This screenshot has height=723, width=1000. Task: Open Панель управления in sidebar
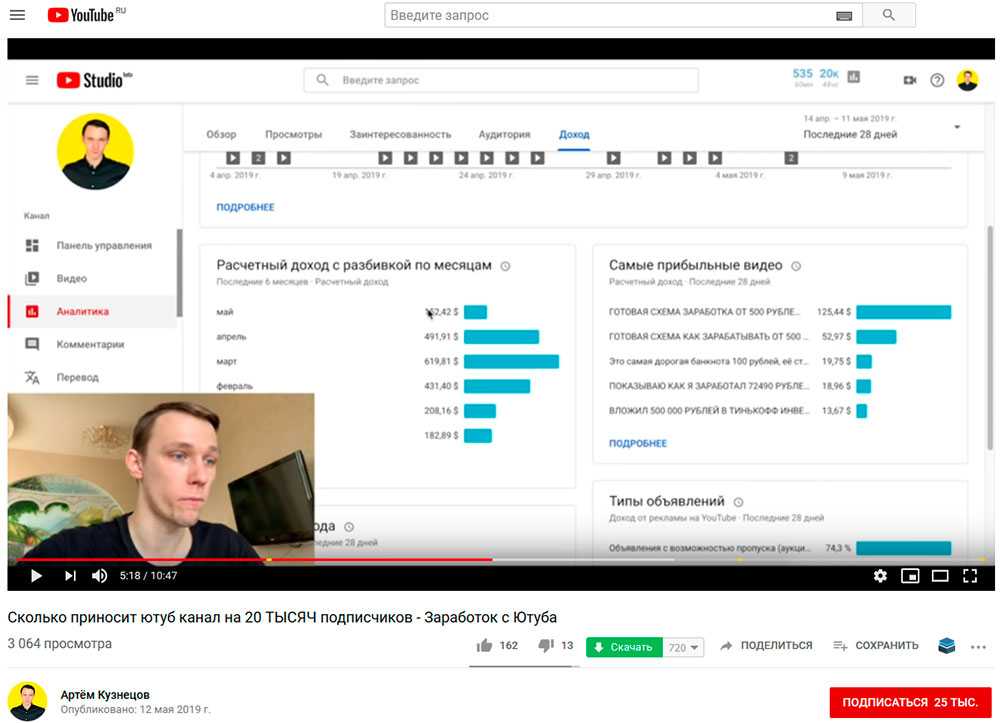92,245
